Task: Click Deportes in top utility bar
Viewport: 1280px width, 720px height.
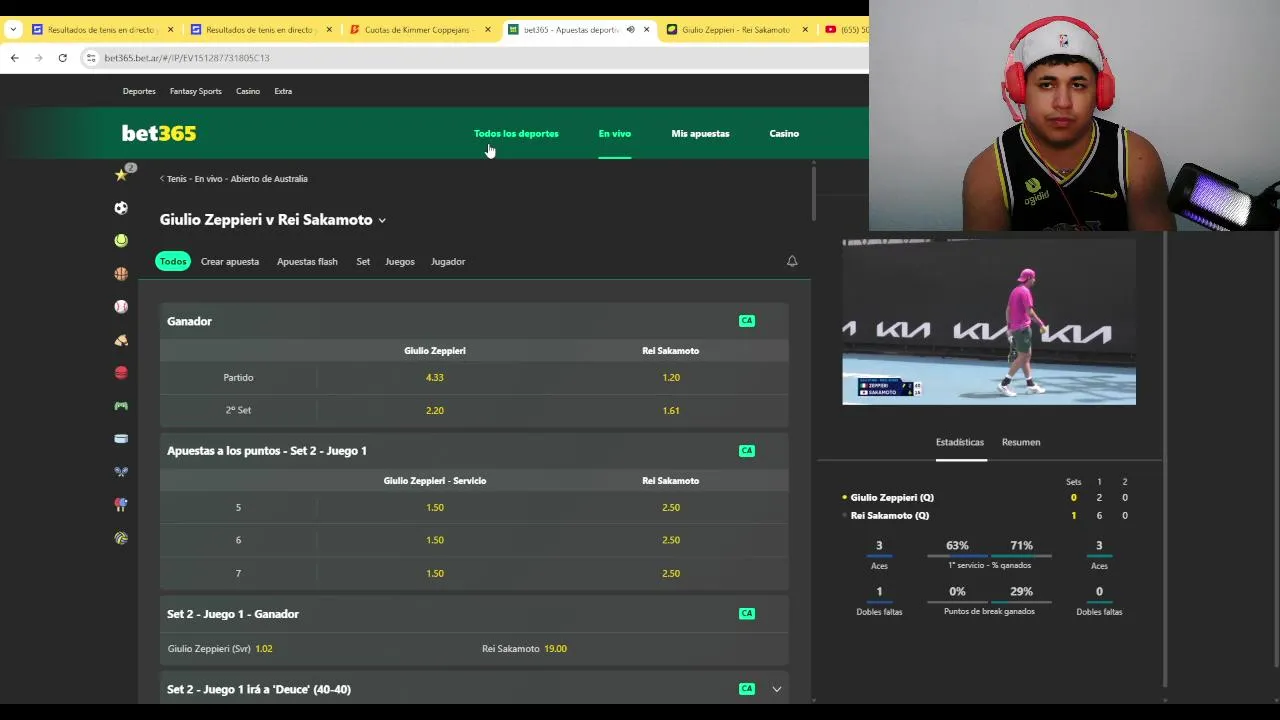Action: (139, 91)
